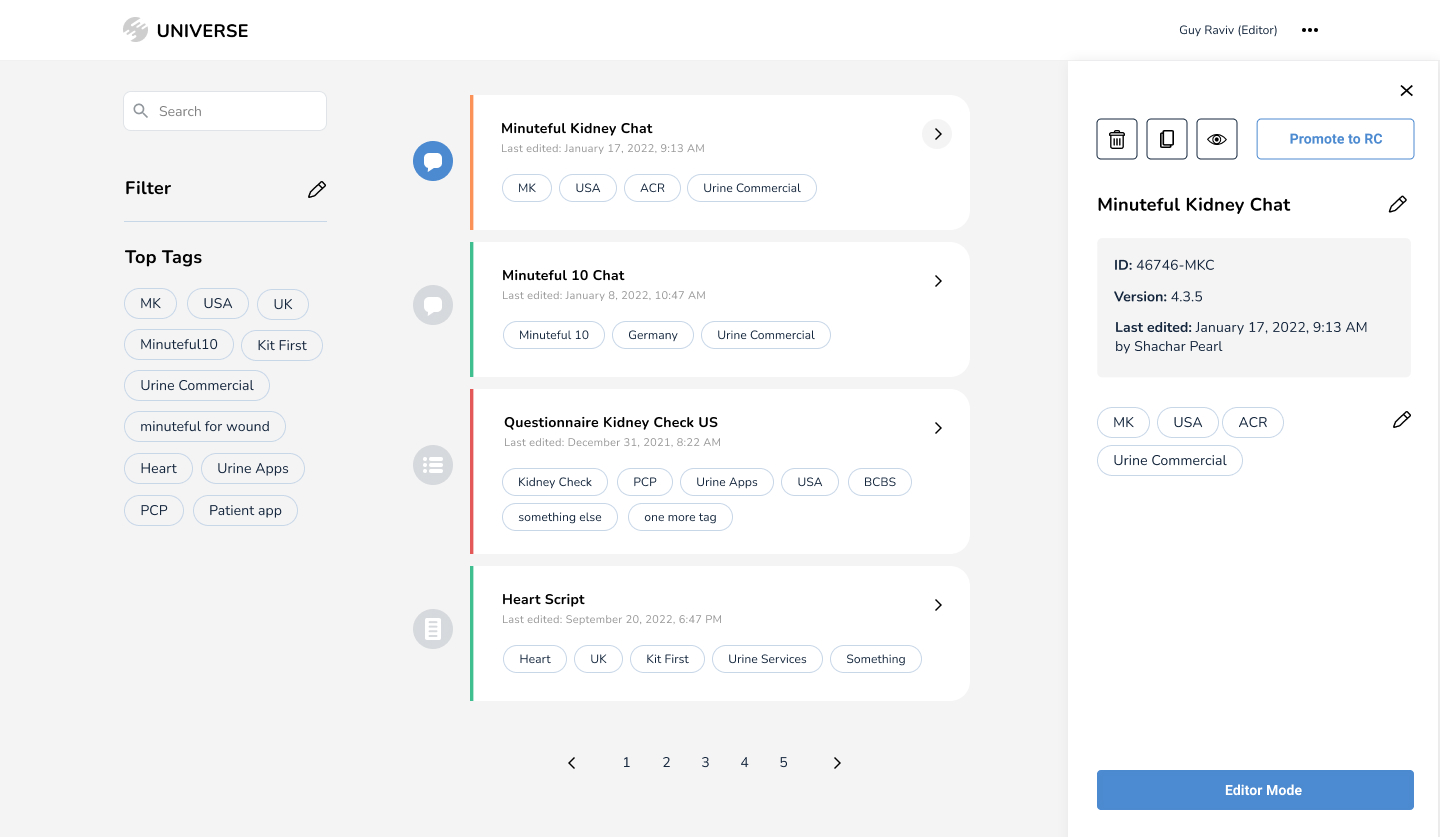Image resolution: width=1440 pixels, height=837 pixels.
Task: Click ID 46746-MKC text
Action: pos(1164,265)
